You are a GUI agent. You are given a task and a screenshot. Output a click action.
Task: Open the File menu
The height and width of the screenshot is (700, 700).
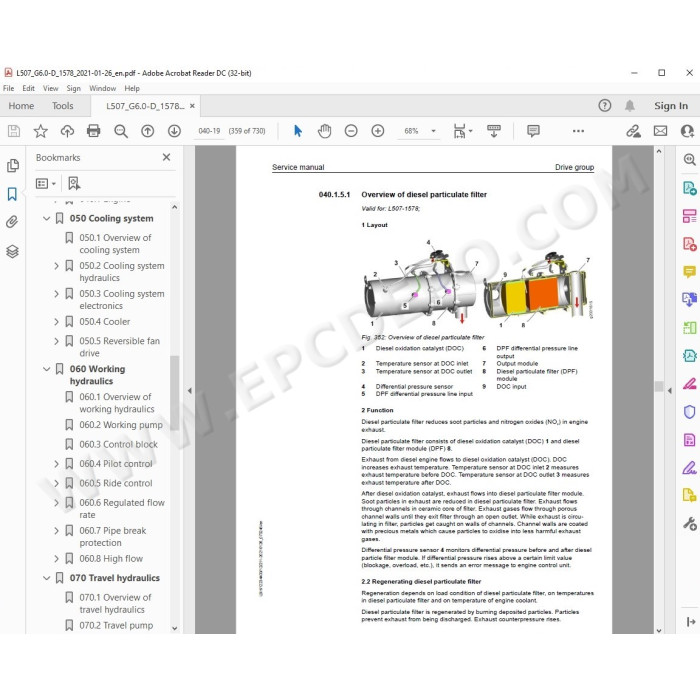click(x=8, y=88)
